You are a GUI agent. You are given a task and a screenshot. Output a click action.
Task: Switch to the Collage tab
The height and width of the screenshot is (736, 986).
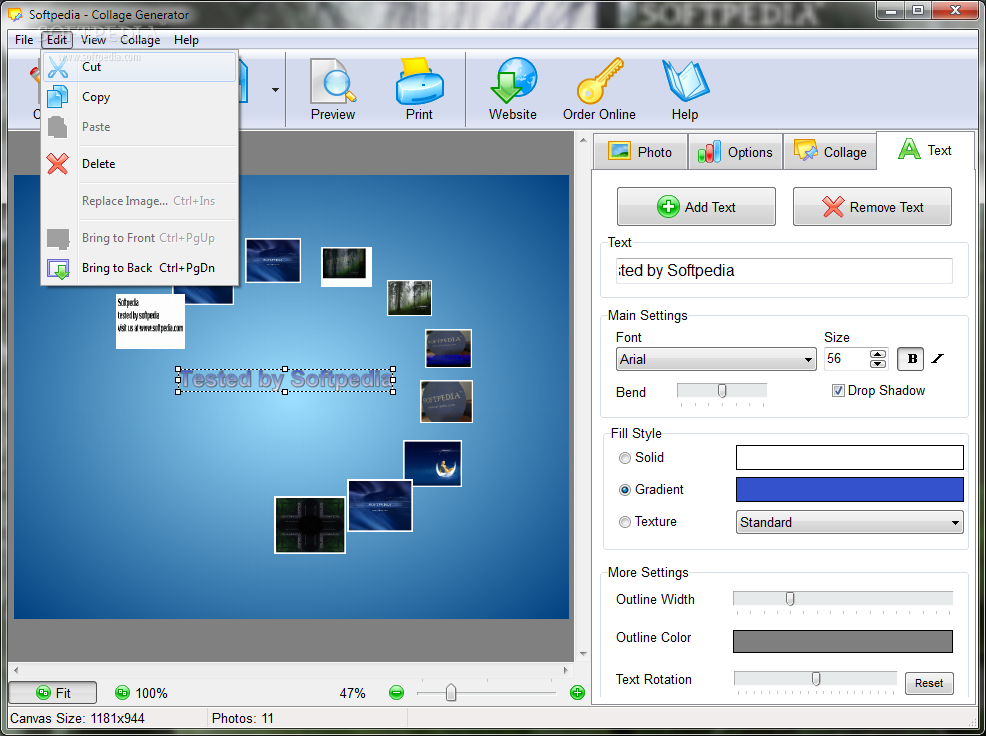click(x=830, y=152)
